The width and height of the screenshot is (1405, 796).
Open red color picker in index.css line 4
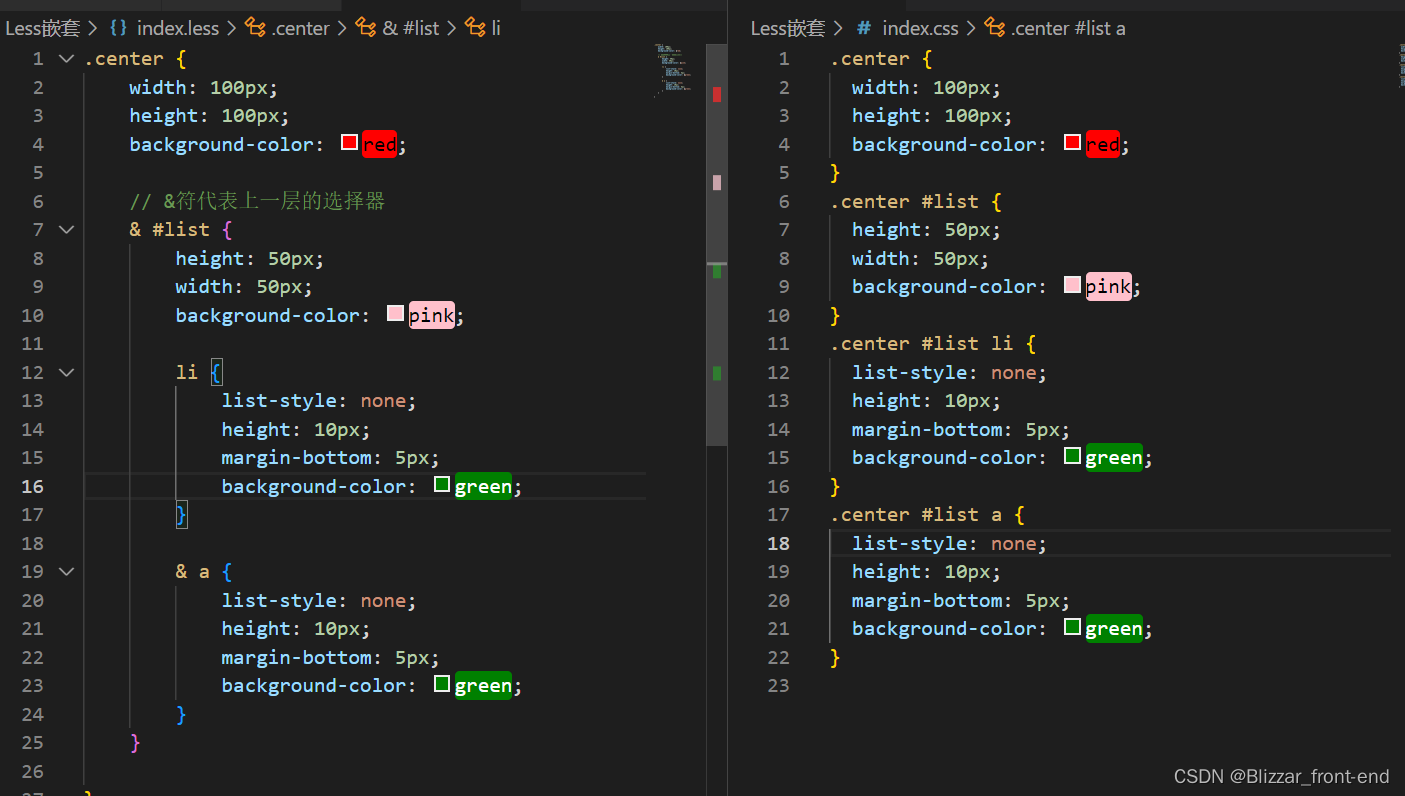[1072, 143]
